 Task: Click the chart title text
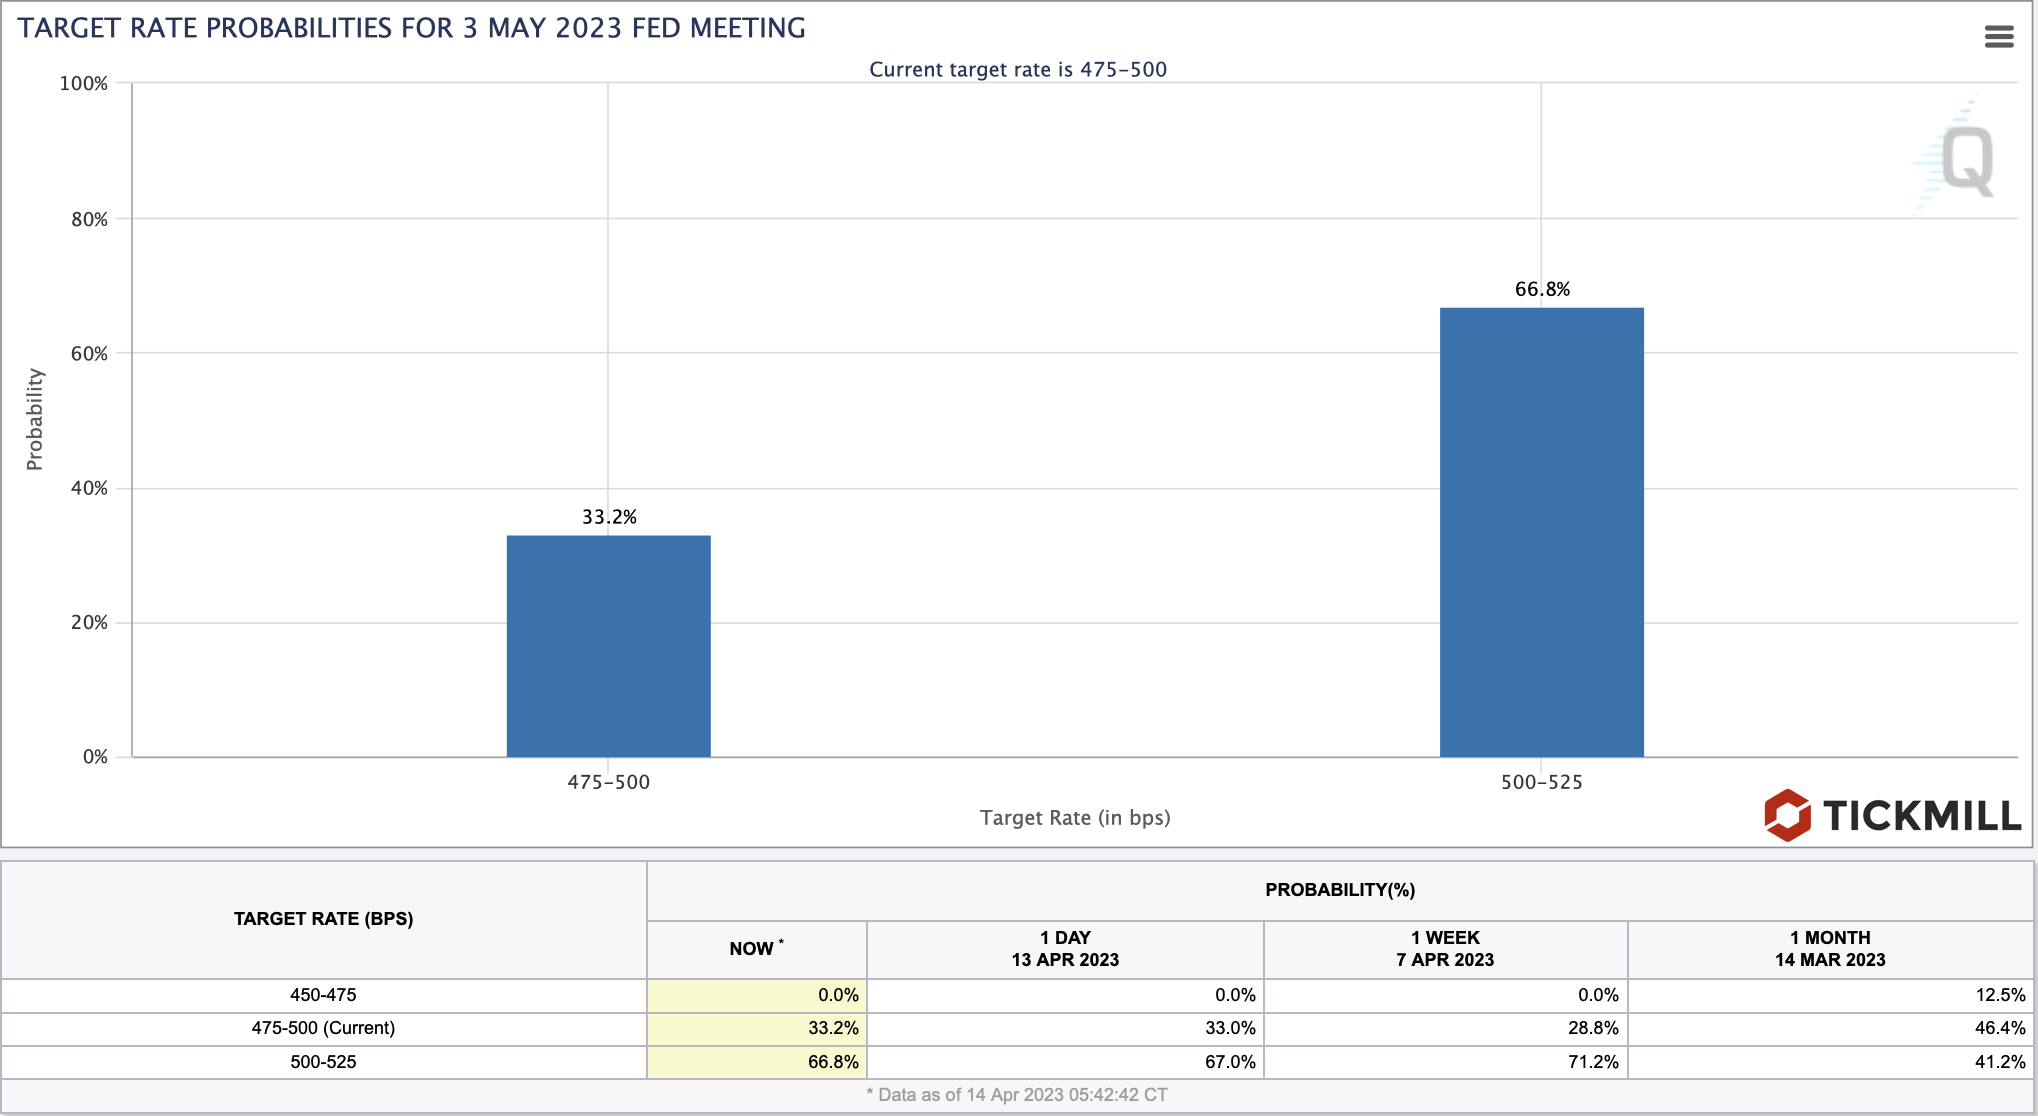pos(411,28)
